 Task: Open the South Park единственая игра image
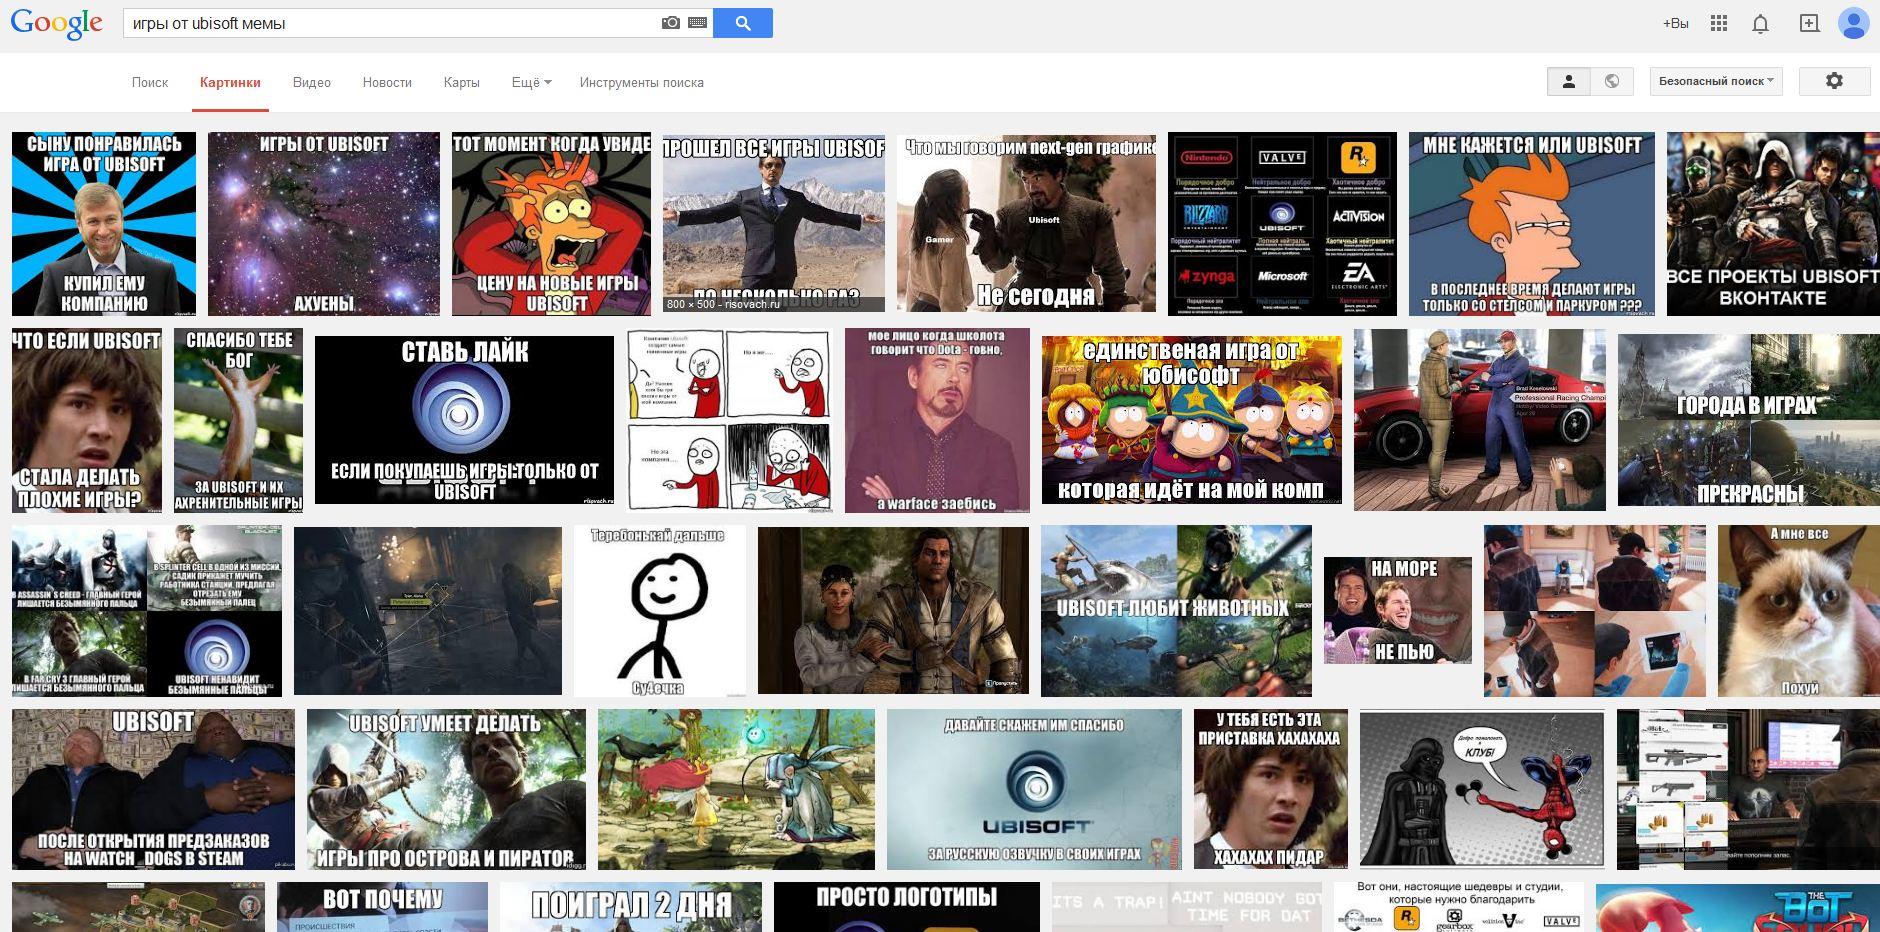coord(1192,420)
